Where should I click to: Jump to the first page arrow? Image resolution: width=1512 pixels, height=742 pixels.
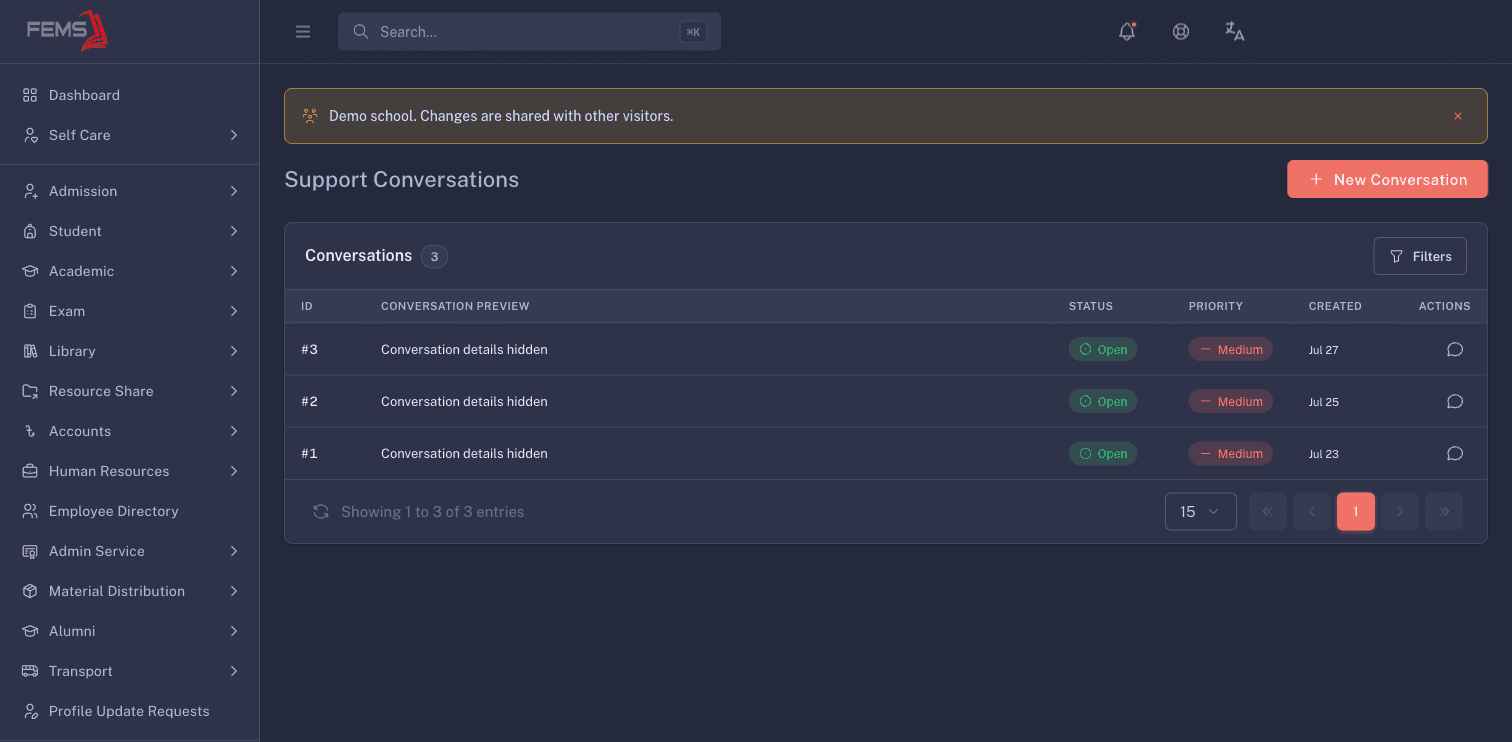[1268, 511]
